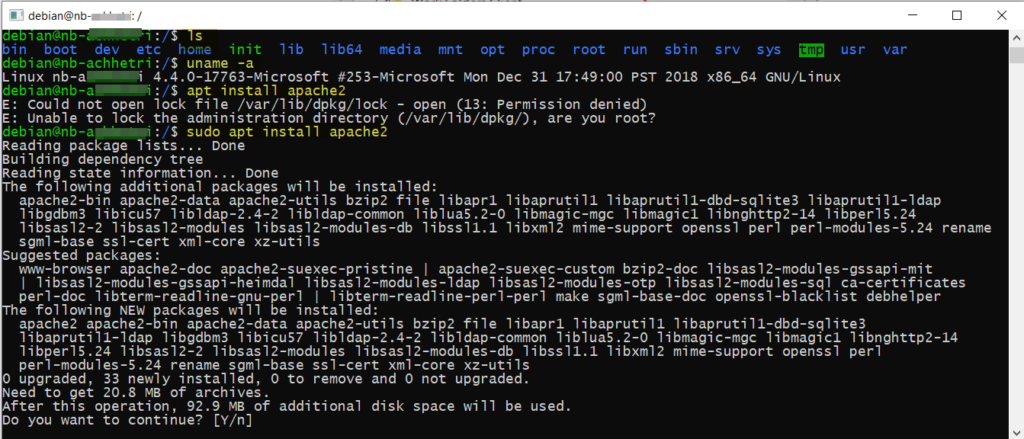
Task: Click the vertical scrollbar track
Action: point(1017,248)
